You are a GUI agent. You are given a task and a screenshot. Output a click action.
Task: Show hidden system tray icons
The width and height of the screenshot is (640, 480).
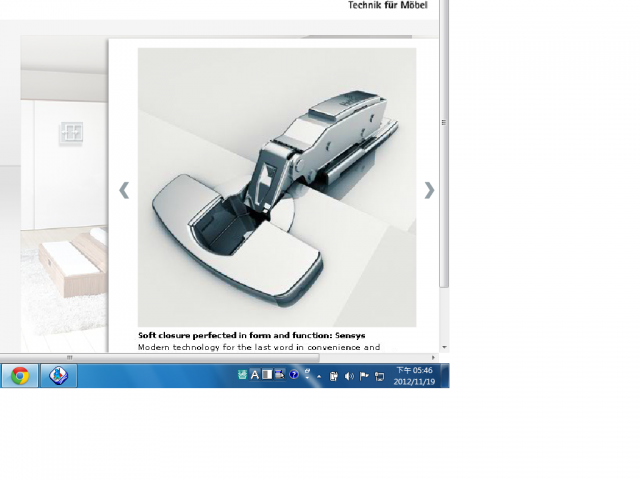point(319,376)
